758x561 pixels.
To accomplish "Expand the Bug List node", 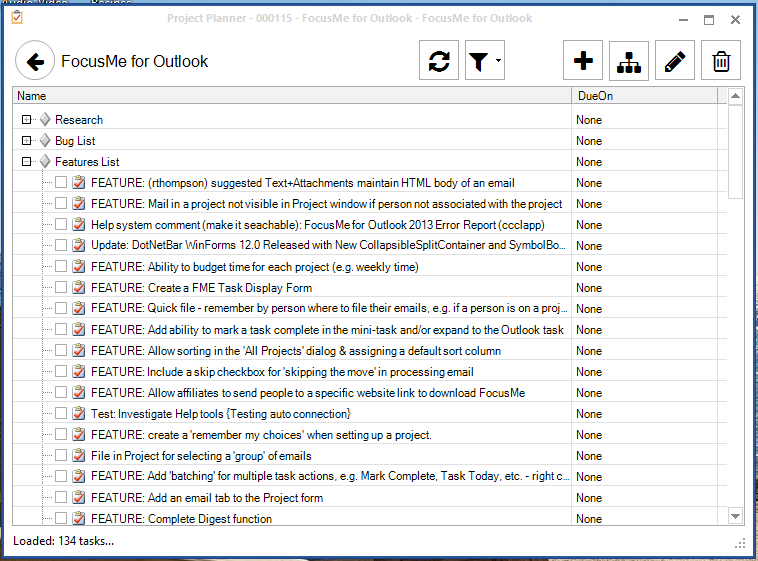I will 27,141.
